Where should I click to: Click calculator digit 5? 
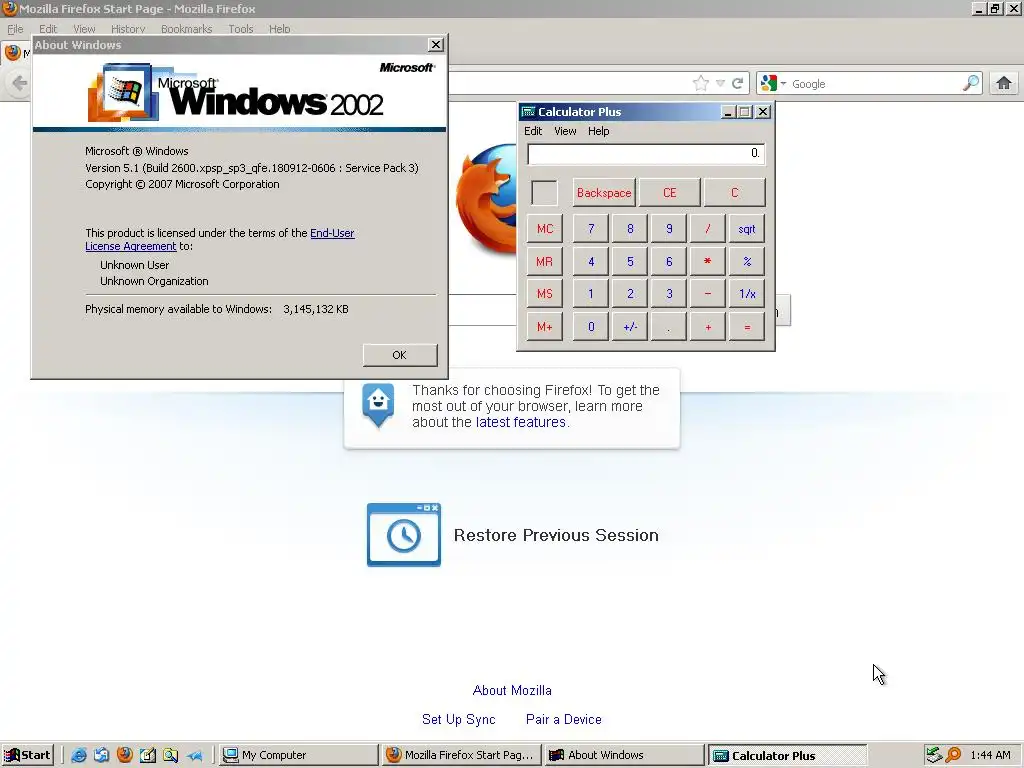(x=630, y=261)
